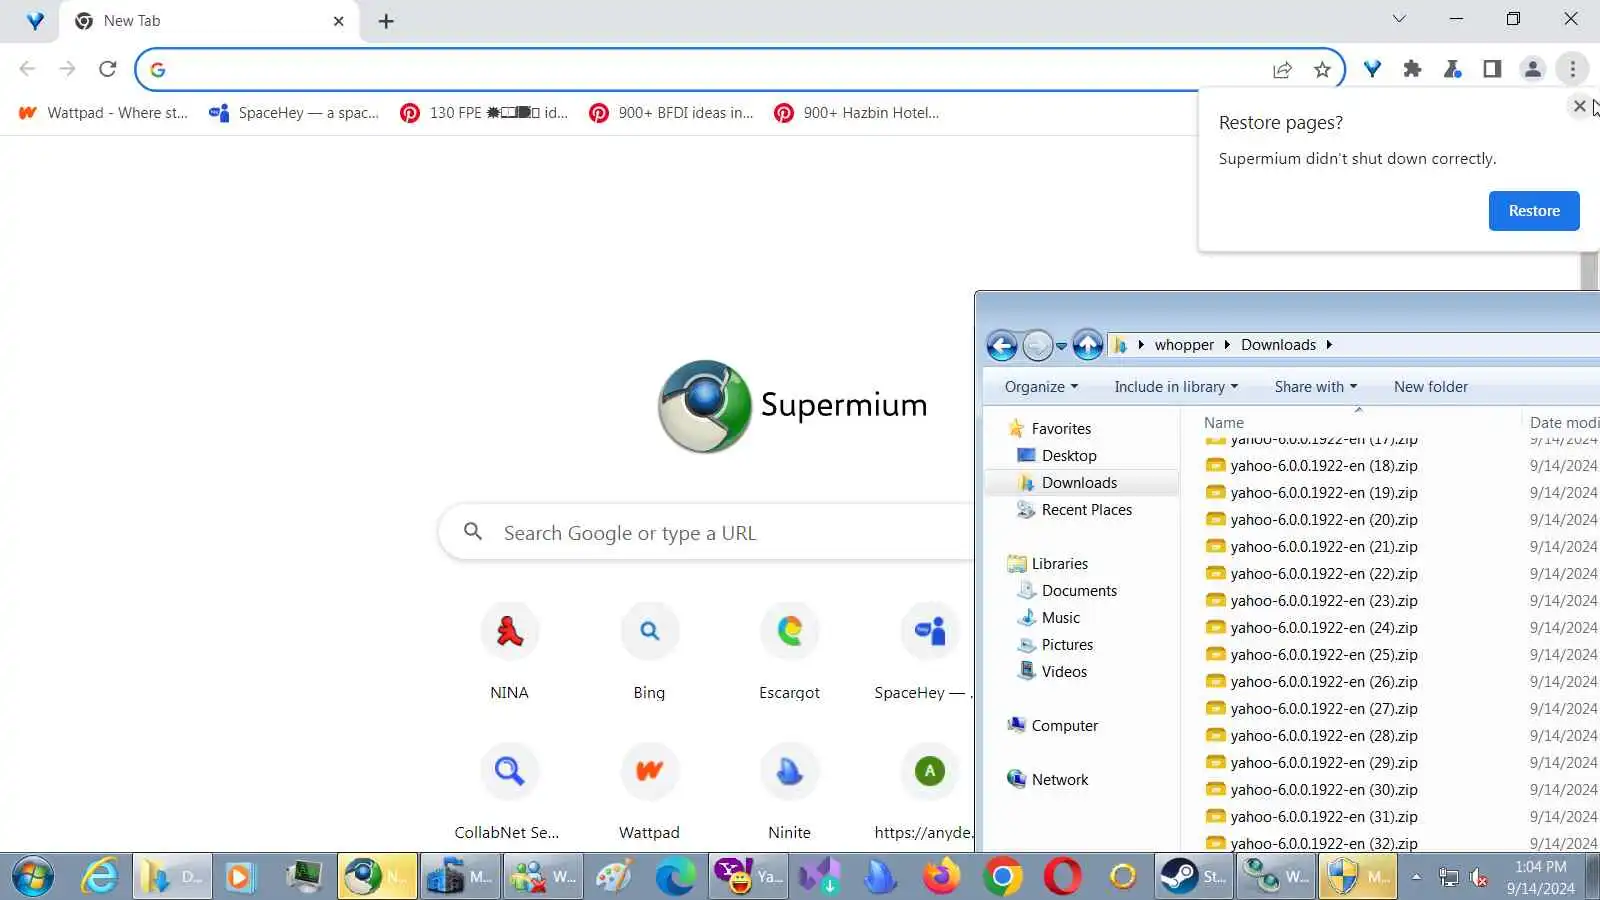Image resolution: width=1600 pixels, height=900 pixels.
Task: Open the Bing shortcut tile
Action: [649, 652]
